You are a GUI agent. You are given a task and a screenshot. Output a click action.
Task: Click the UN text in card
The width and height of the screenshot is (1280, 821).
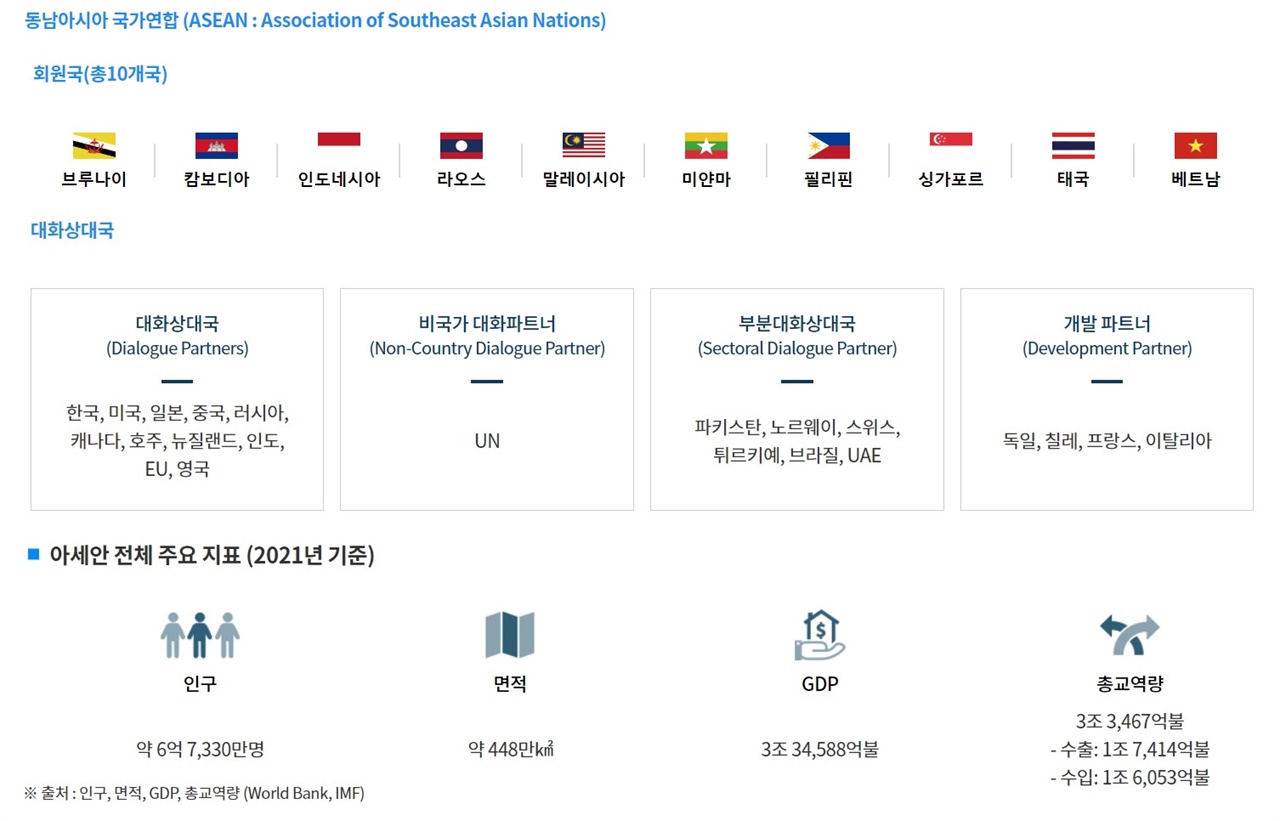[487, 441]
